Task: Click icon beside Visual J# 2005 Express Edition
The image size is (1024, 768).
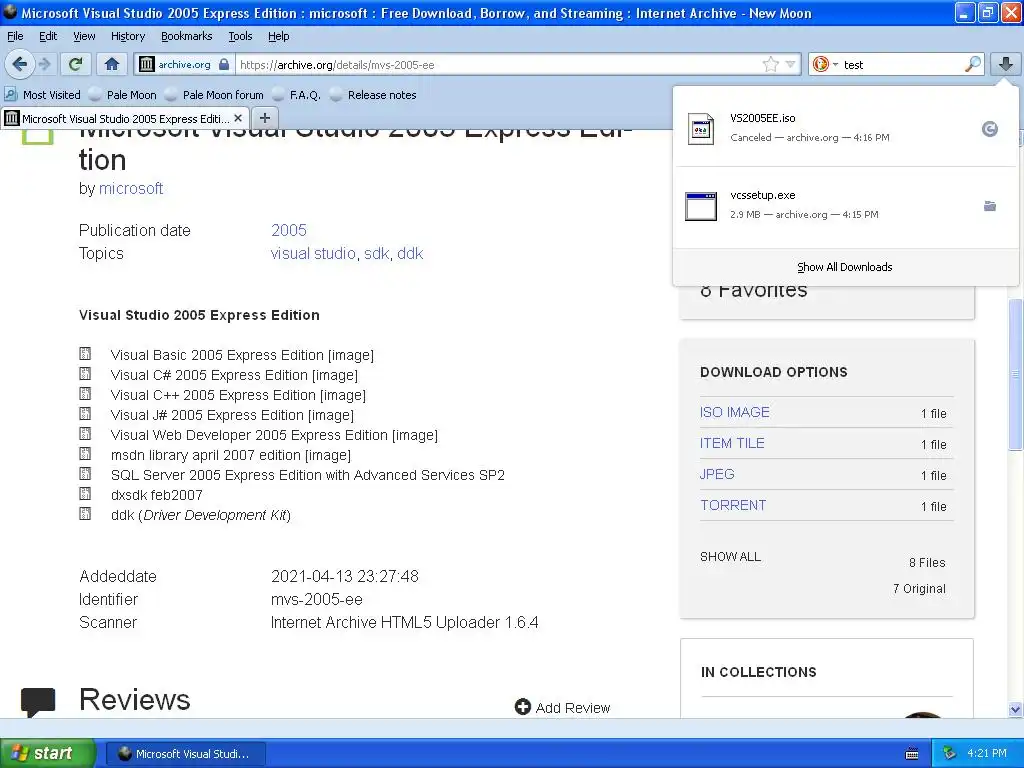Action: pos(85,413)
